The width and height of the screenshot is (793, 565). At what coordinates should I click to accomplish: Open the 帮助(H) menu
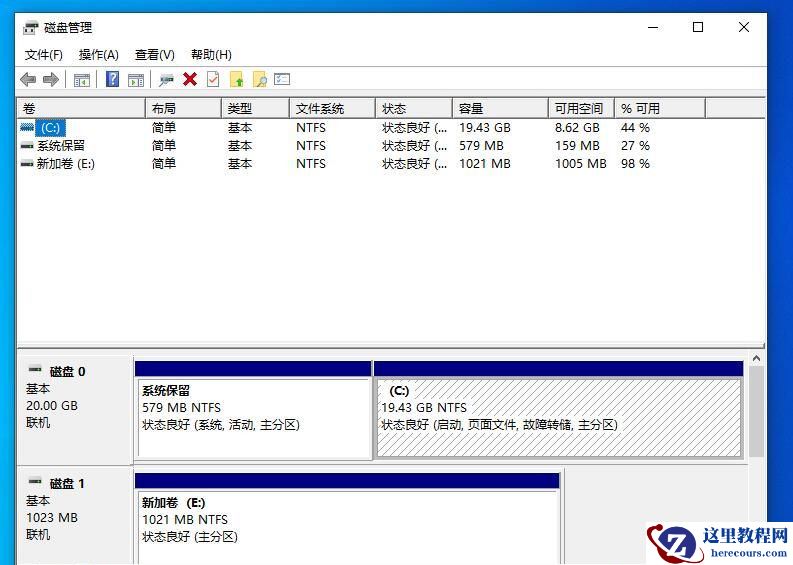pos(211,55)
